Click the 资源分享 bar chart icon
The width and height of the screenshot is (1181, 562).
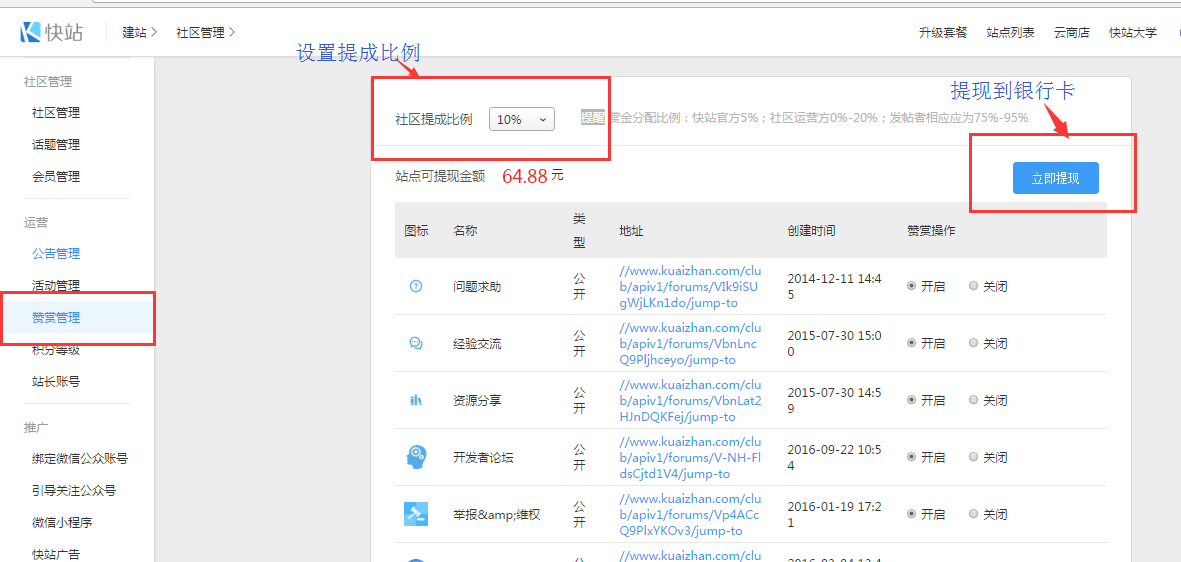click(x=416, y=400)
